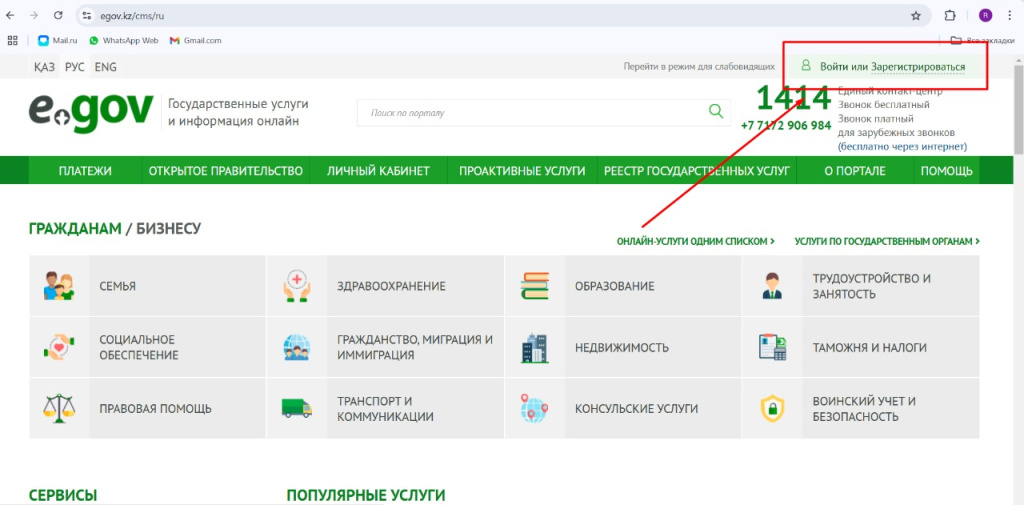Open the ПРАВОВАЯ ПОМОЩЬ category
The height and width of the screenshot is (505, 1024).
click(148, 408)
